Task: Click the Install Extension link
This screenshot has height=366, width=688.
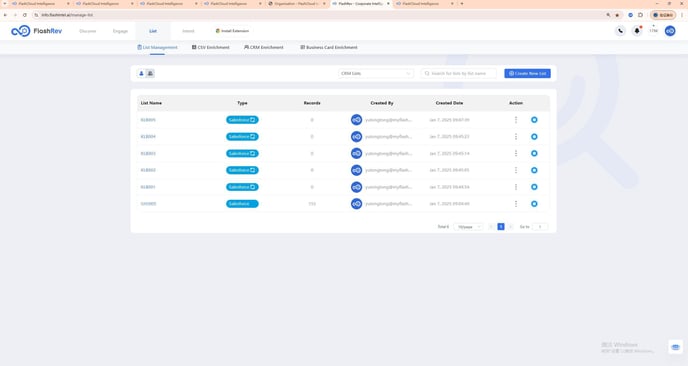Action: coord(232,31)
